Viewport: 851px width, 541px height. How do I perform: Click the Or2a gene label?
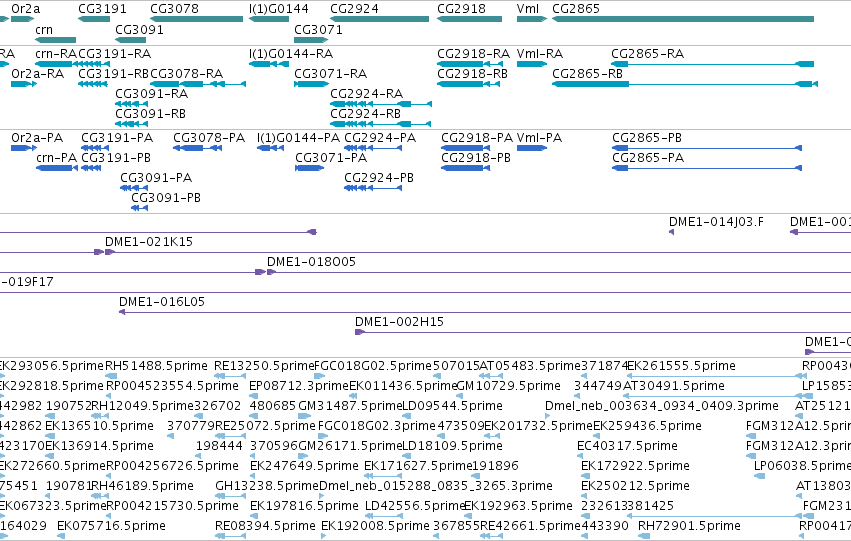(x=26, y=9)
